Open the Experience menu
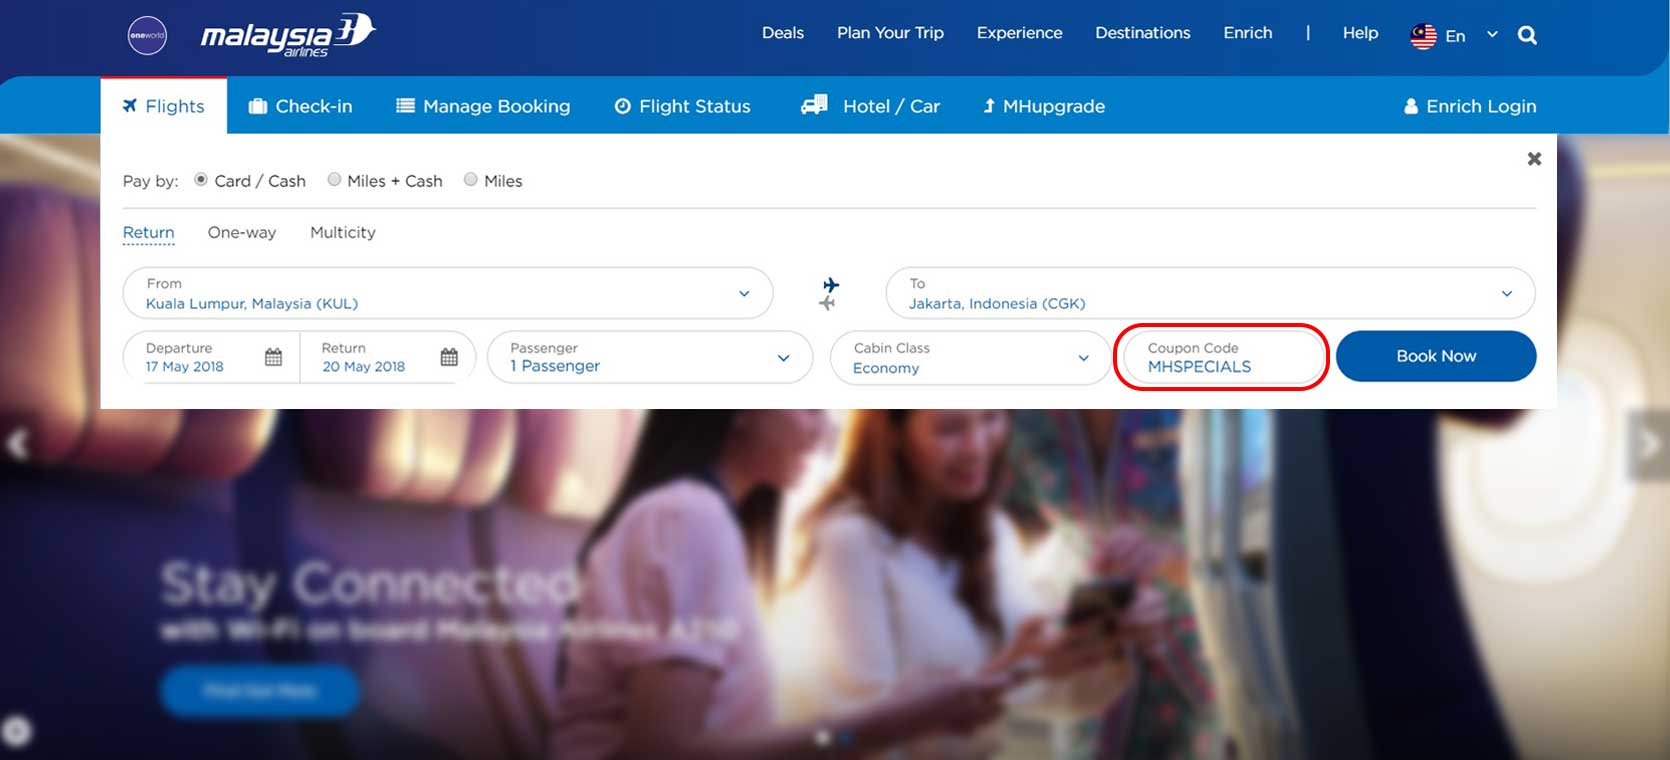Screen dimensions: 1670x760 point(1019,33)
